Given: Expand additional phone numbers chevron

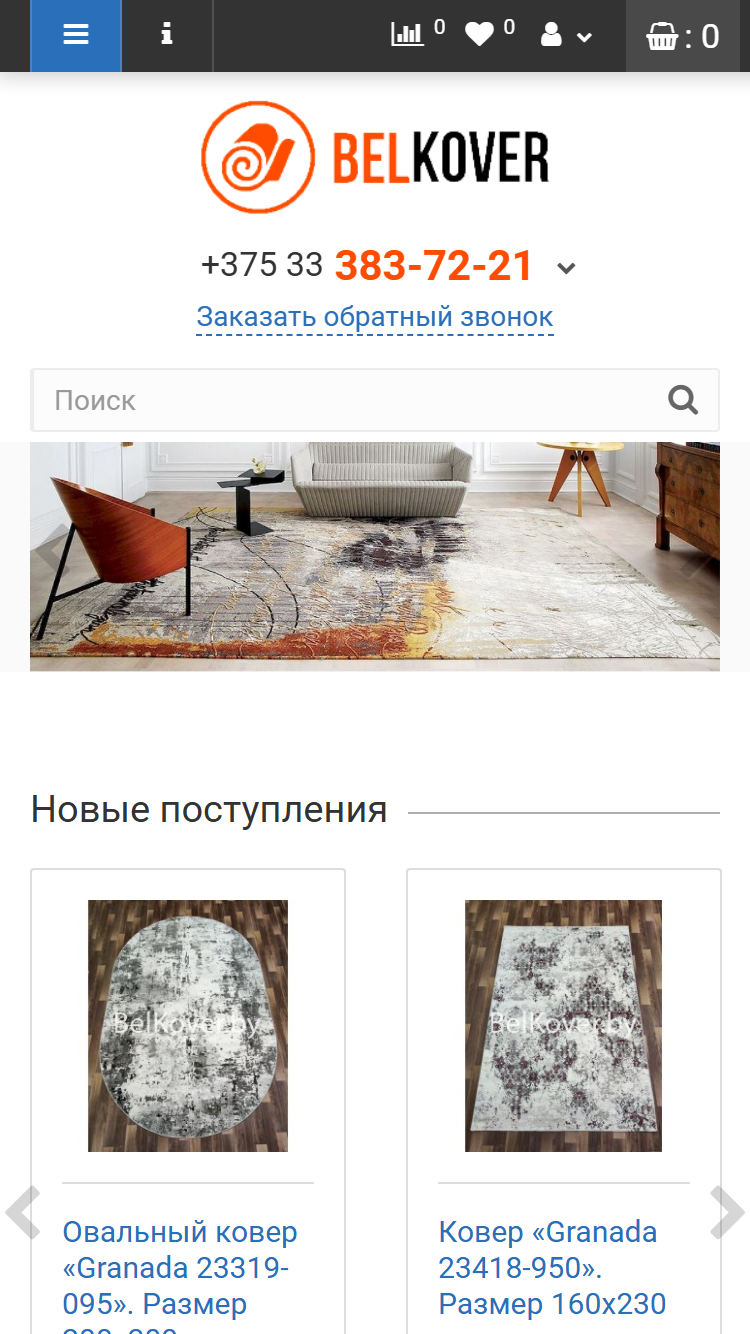Looking at the screenshot, I should click(x=566, y=268).
